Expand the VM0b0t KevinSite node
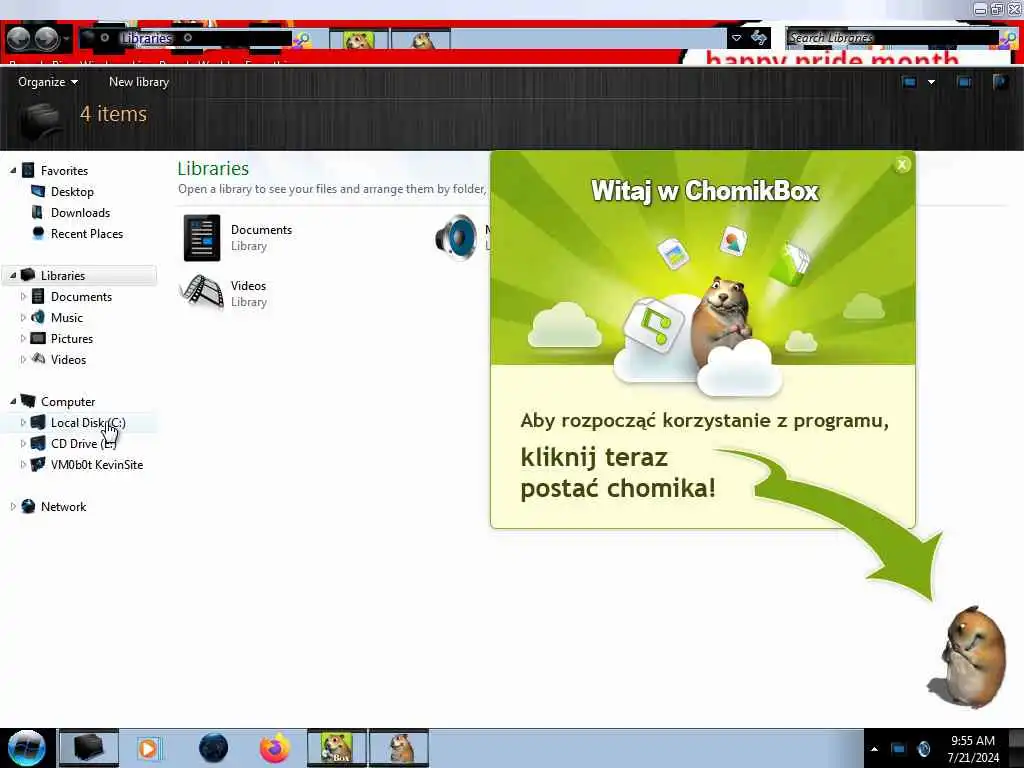The image size is (1024, 768). coord(24,464)
